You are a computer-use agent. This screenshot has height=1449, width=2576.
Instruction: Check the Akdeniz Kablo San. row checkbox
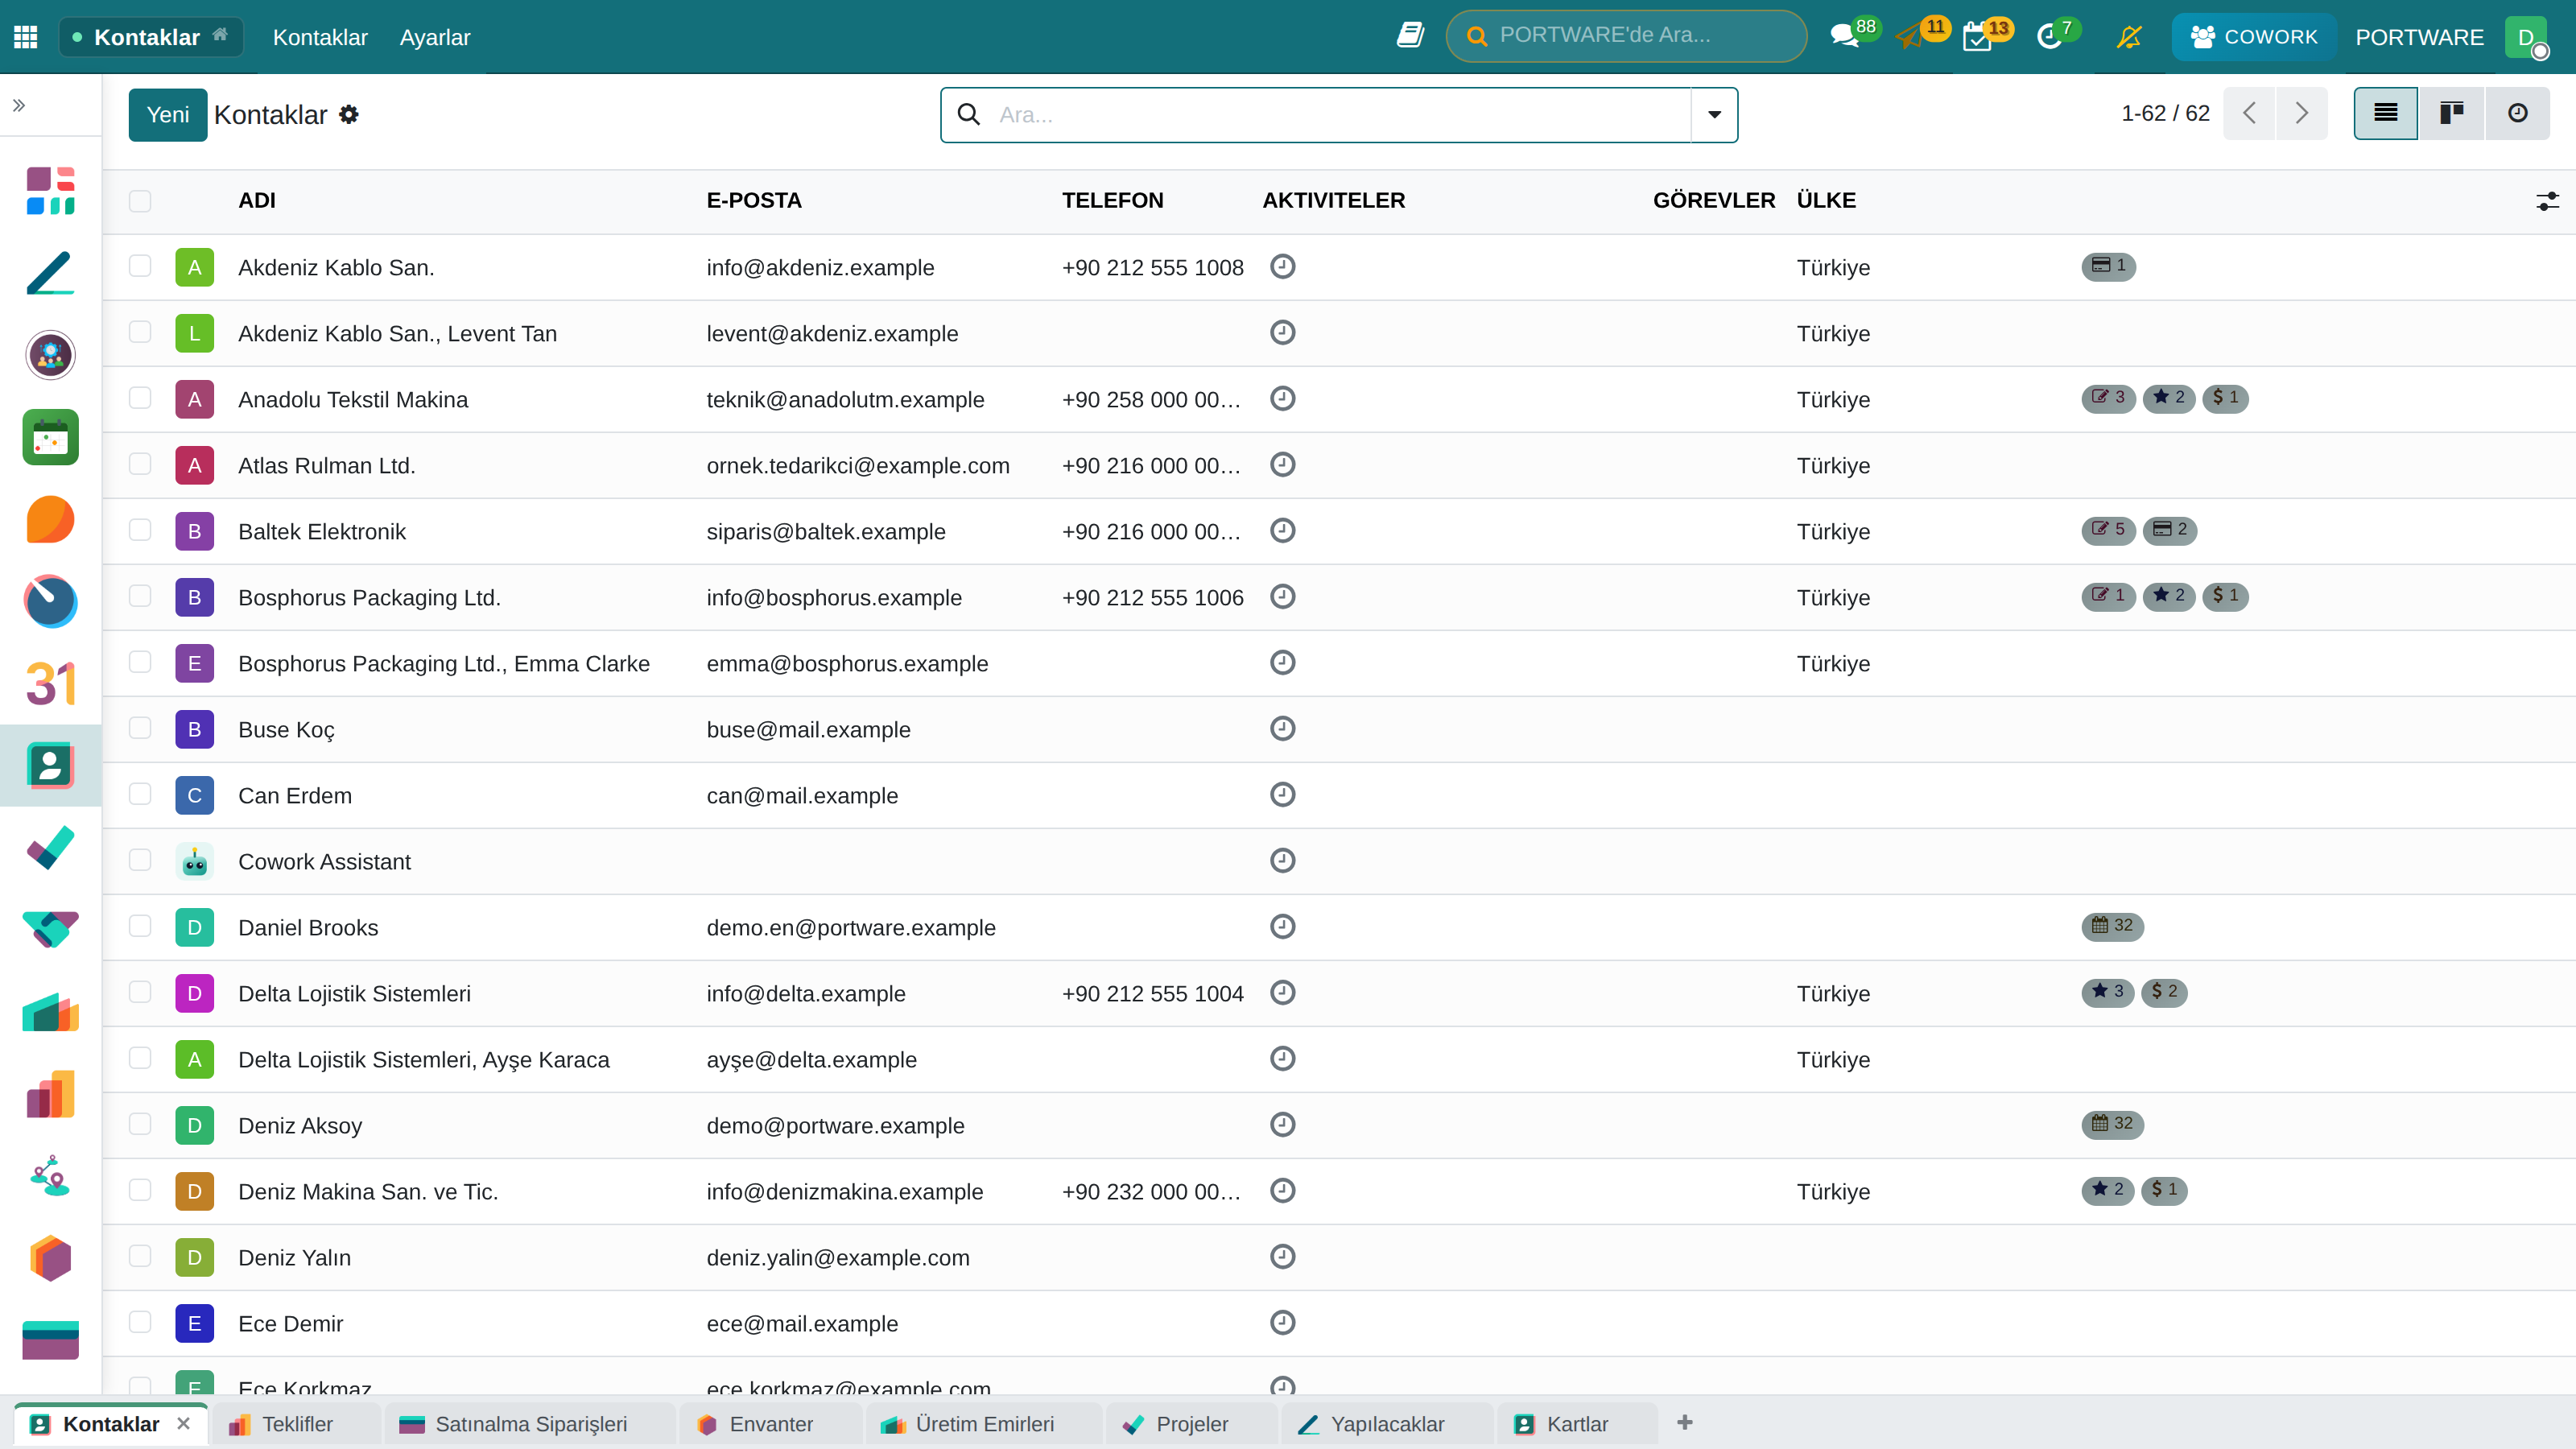point(140,266)
